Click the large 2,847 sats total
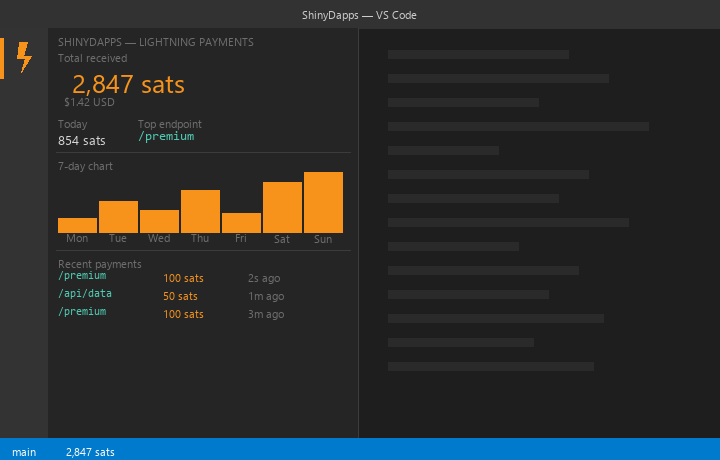The width and height of the screenshot is (720, 460). [129, 84]
